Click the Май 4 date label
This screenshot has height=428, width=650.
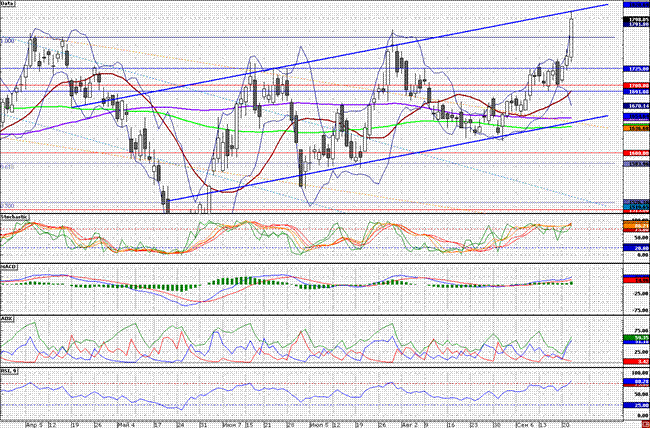pyautogui.click(x=126, y=425)
